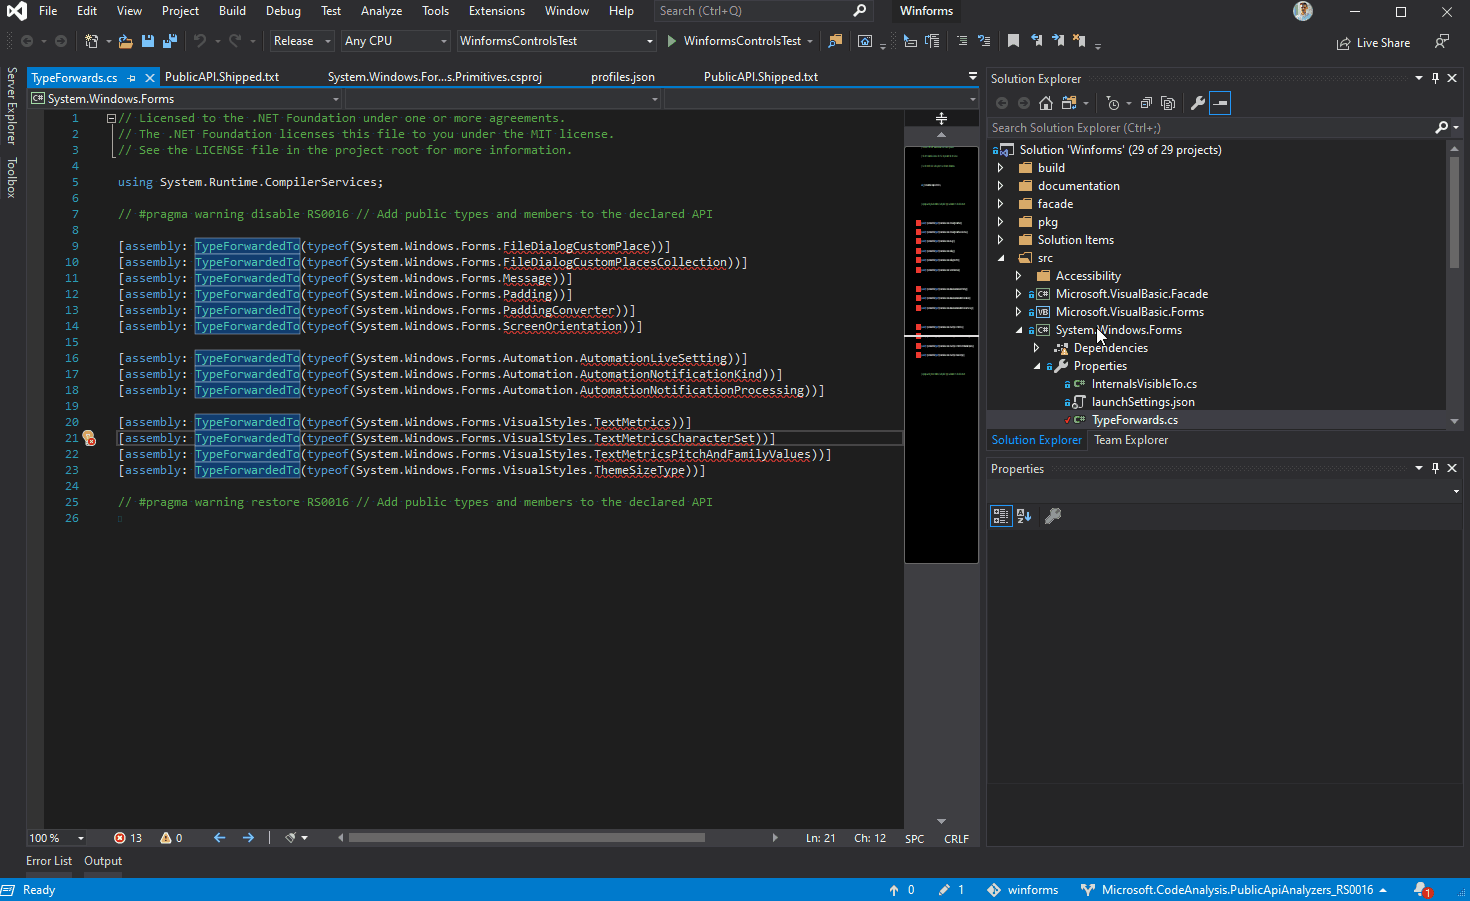Pin the Solution Explorer panel
1470x901 pixels.
coord(1435,78)
